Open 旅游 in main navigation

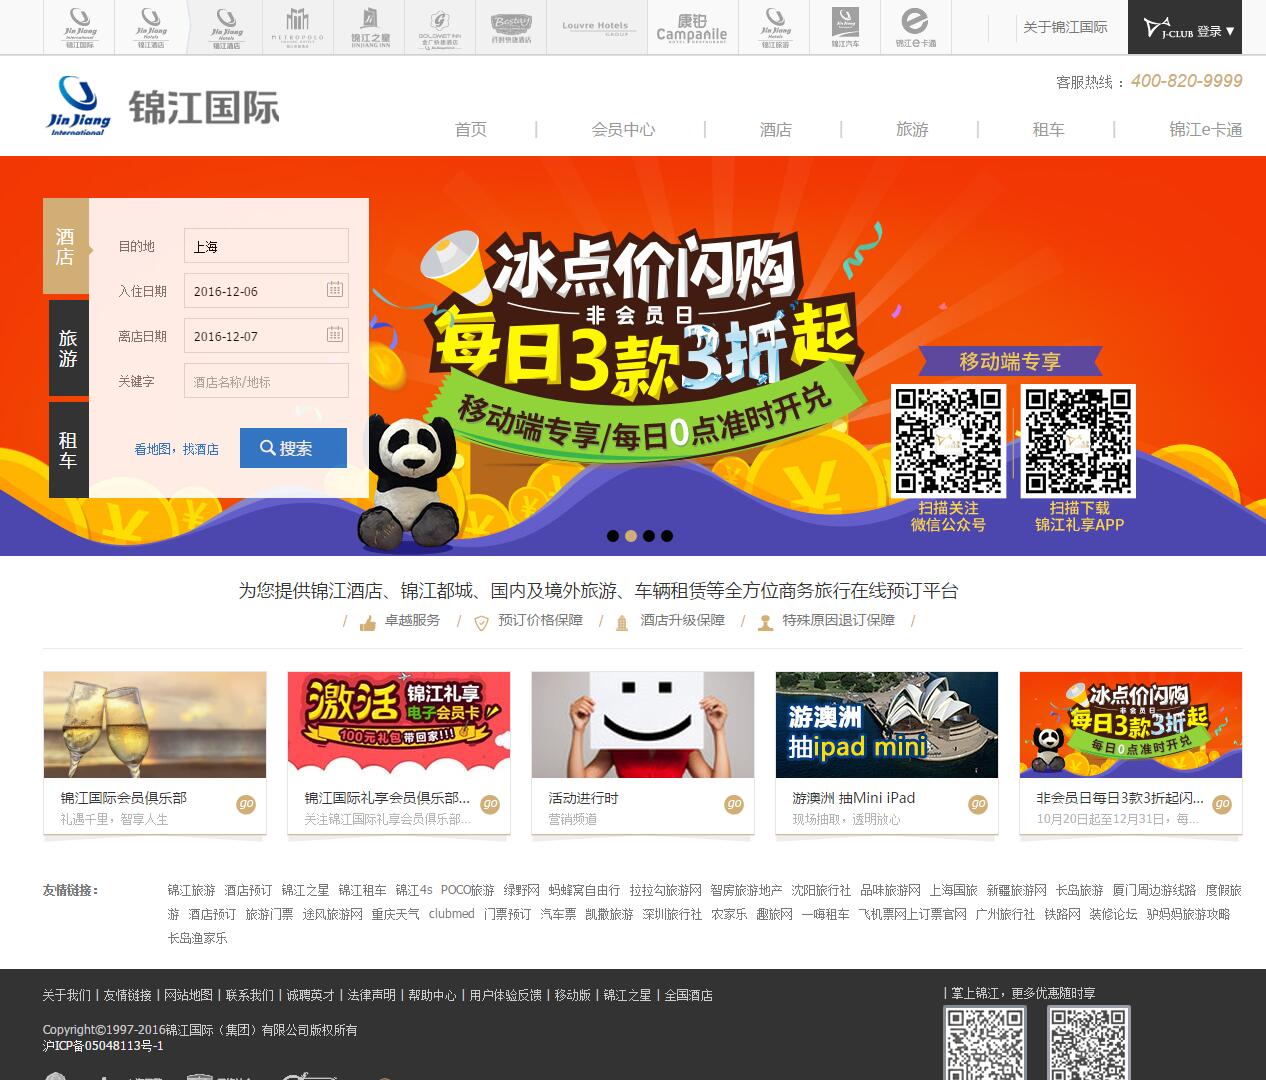click(x=912, y=129)
